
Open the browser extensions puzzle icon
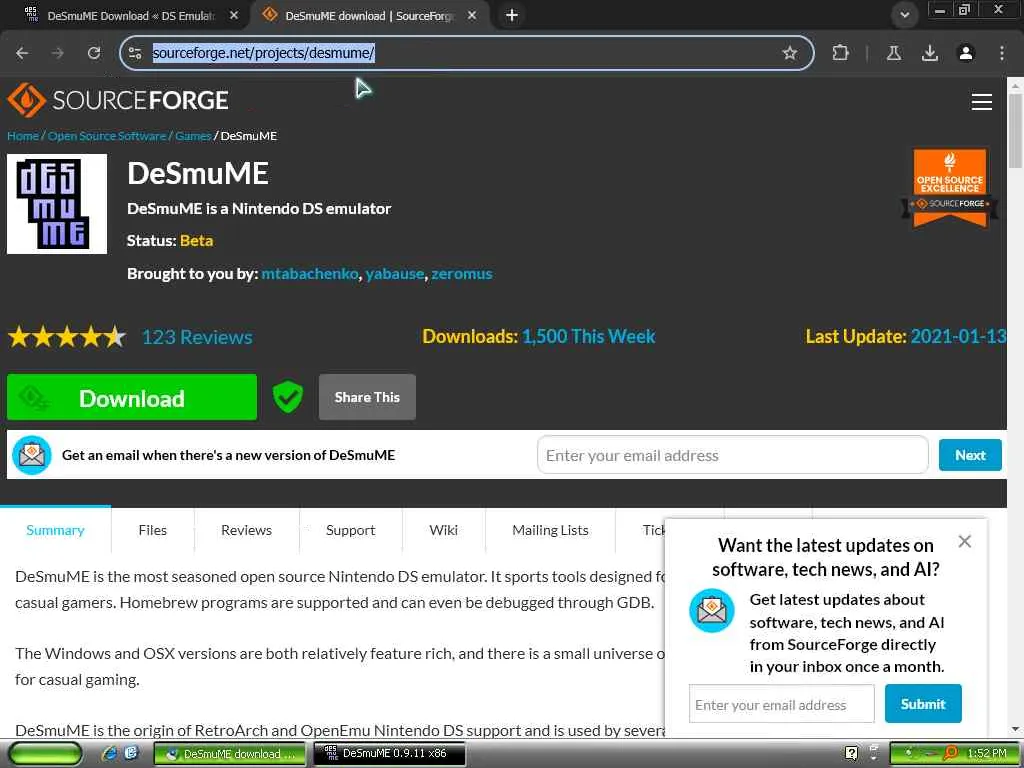coord(840,53)
